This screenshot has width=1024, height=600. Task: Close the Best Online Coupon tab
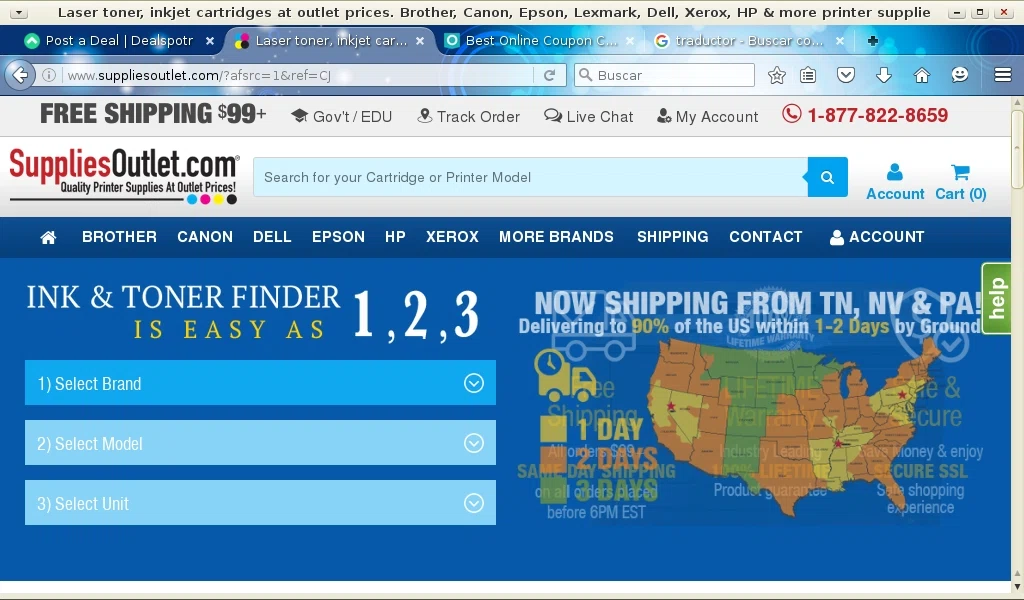tap(630, 40)
